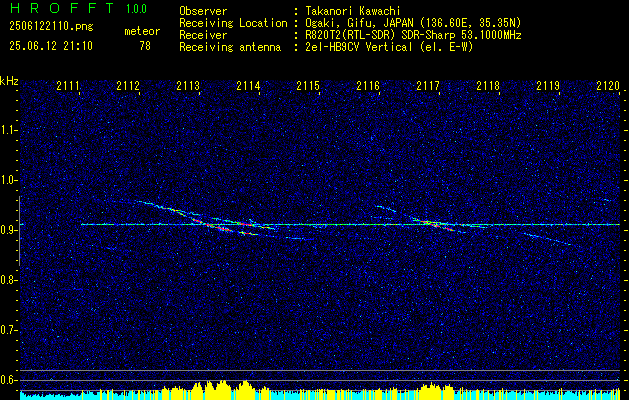Click the 2111 time marker

coord(68,85)
